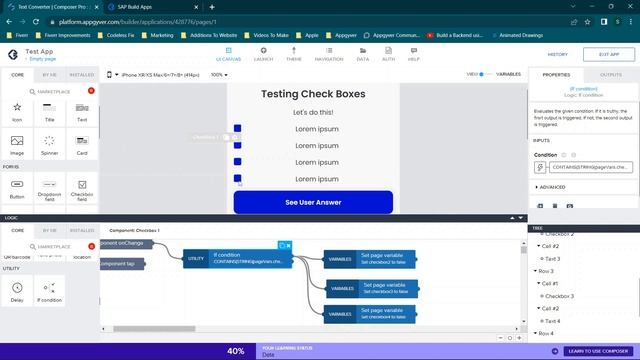Select the Image component
Screen dimensions: 640x360
pos(17,145)
